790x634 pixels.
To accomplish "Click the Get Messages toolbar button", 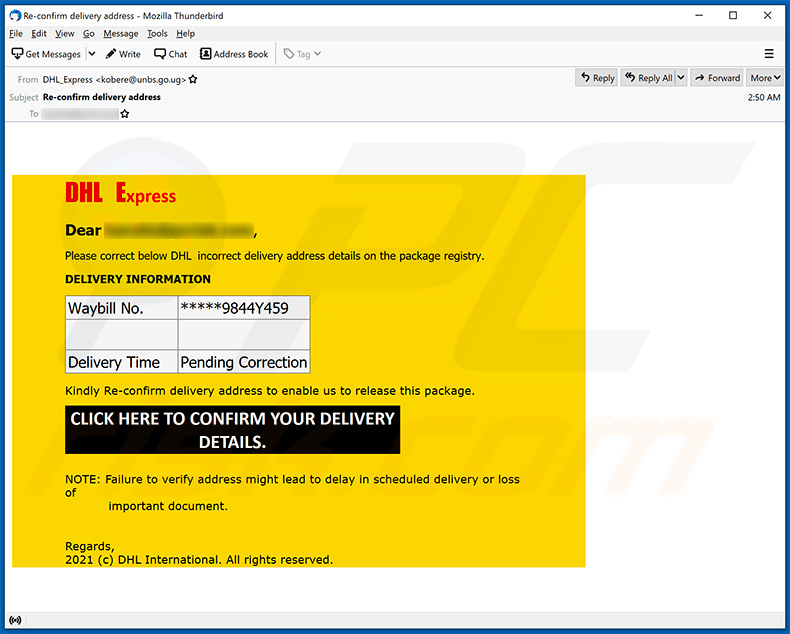I will coord(46,54).
